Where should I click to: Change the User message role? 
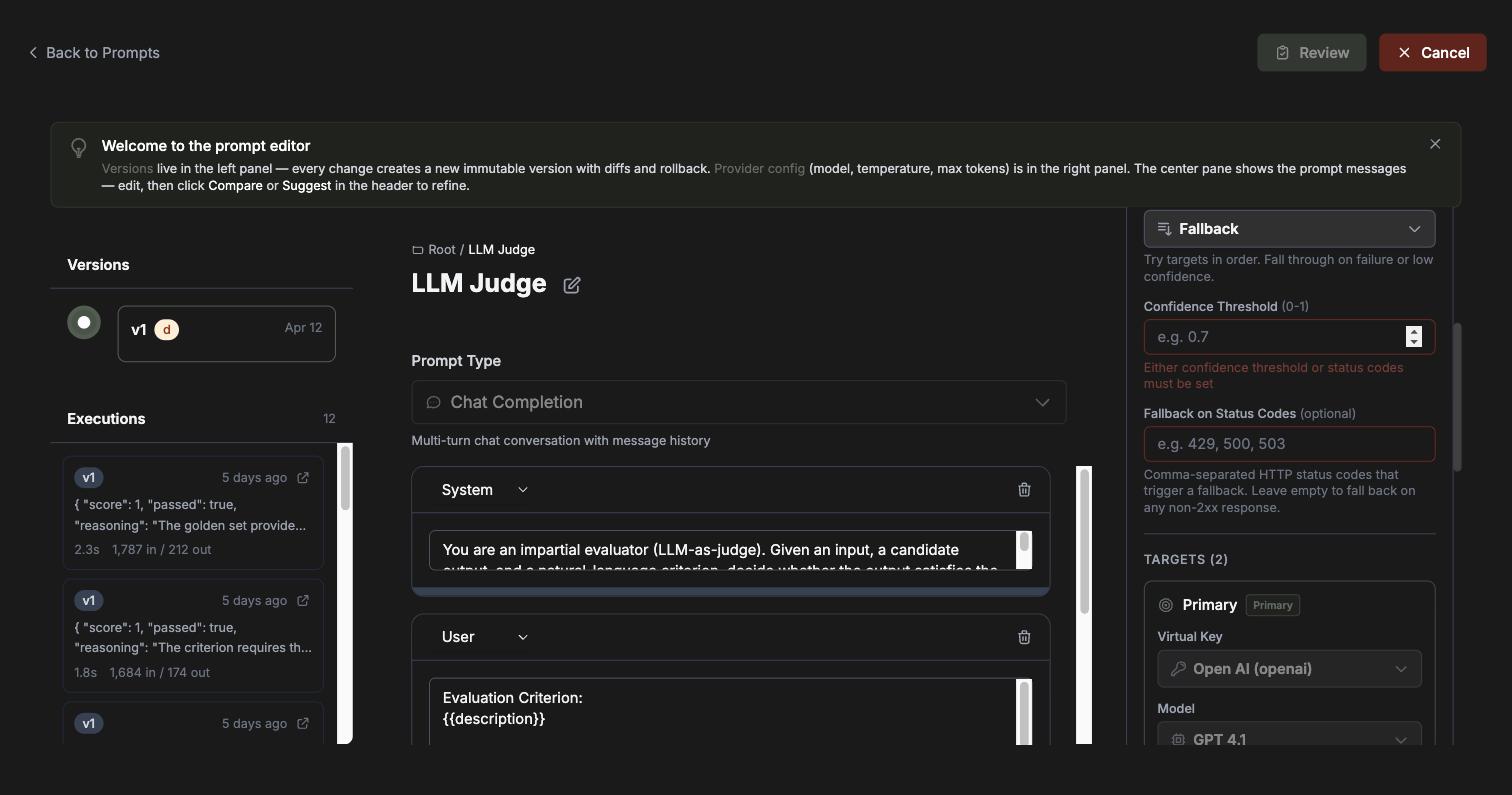(485, 637)
